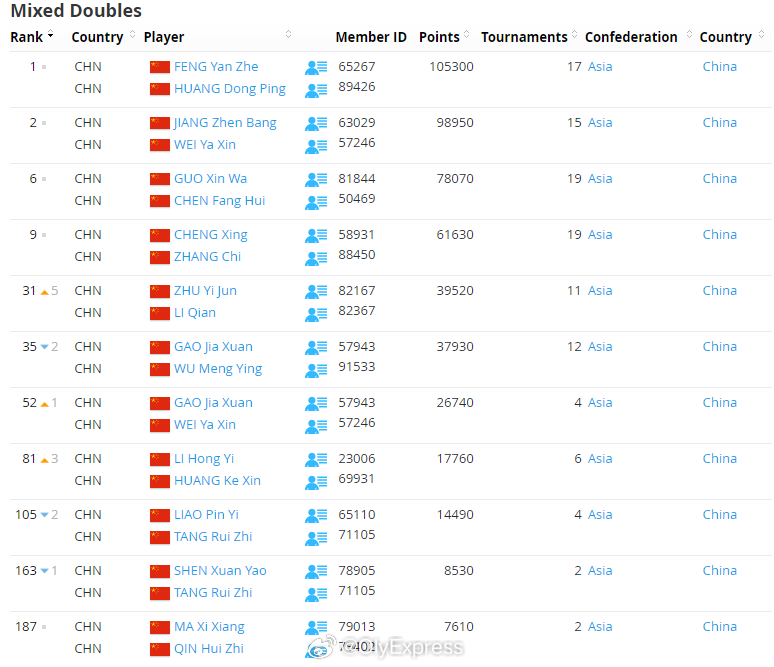The width and height of the screenshot is (774, 667).
Task: Select member ID 91533
Action: coord(356,367)
